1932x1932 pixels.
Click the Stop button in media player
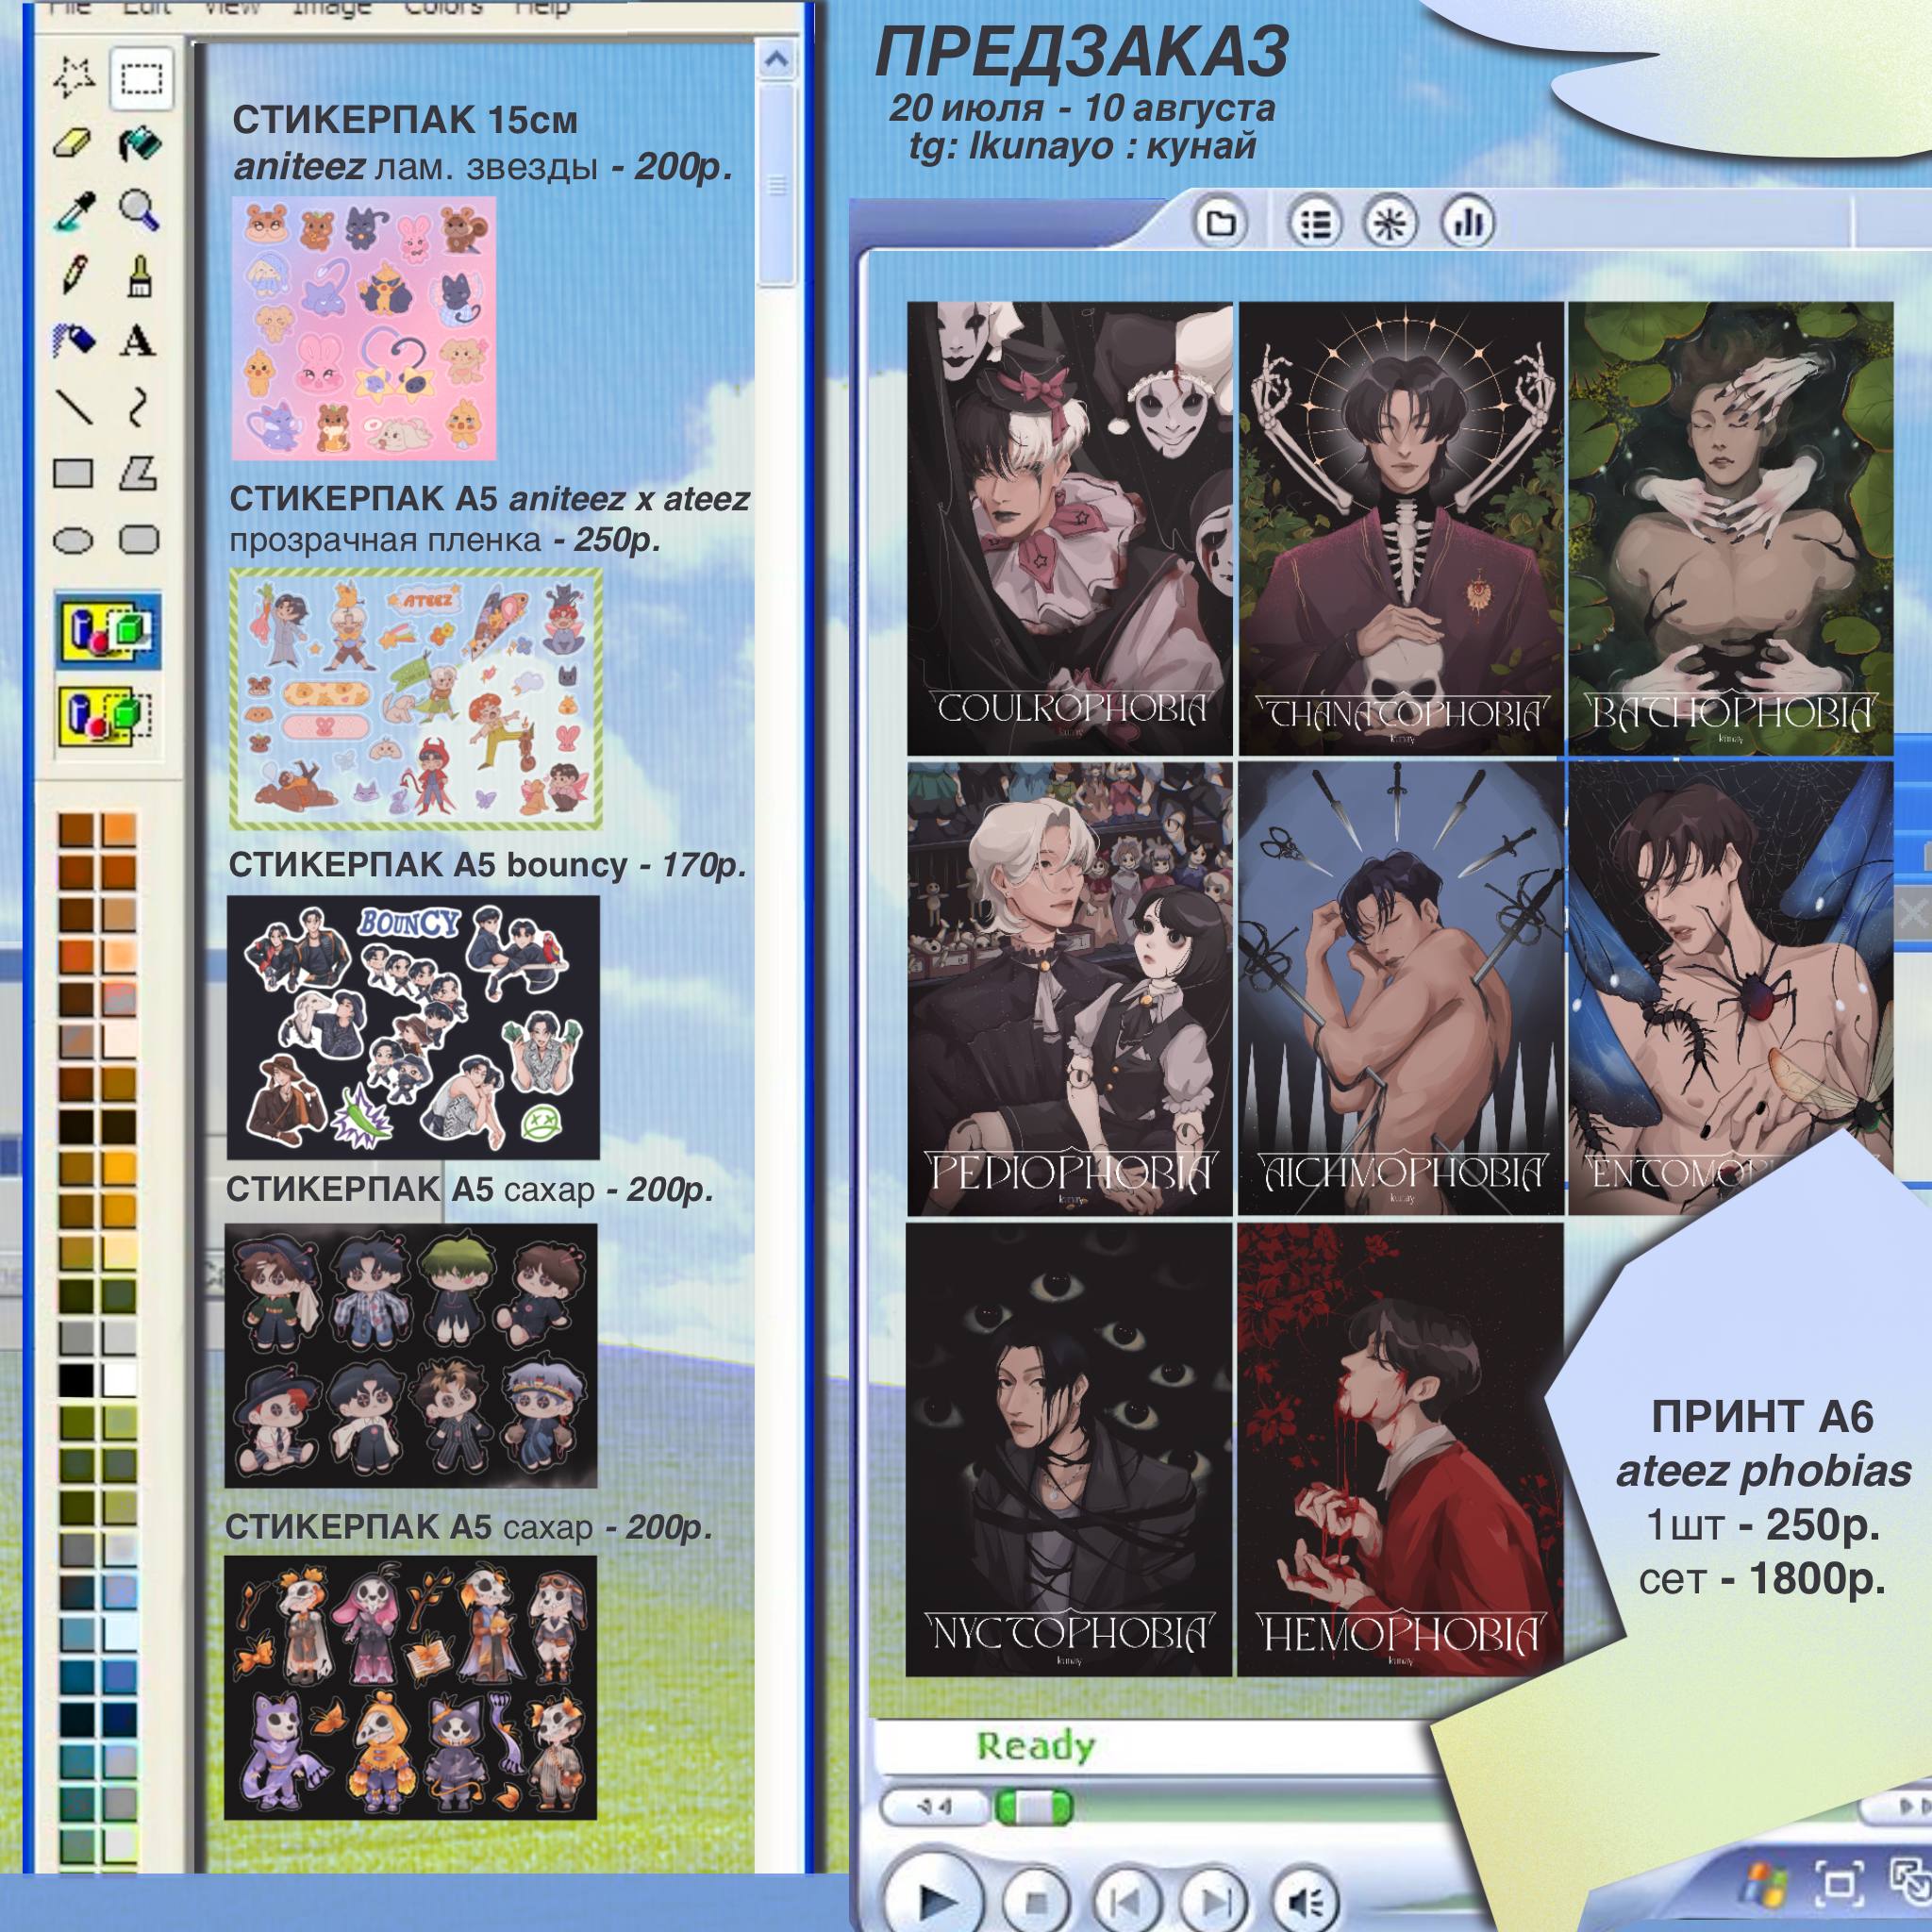click(1037, 1900)
